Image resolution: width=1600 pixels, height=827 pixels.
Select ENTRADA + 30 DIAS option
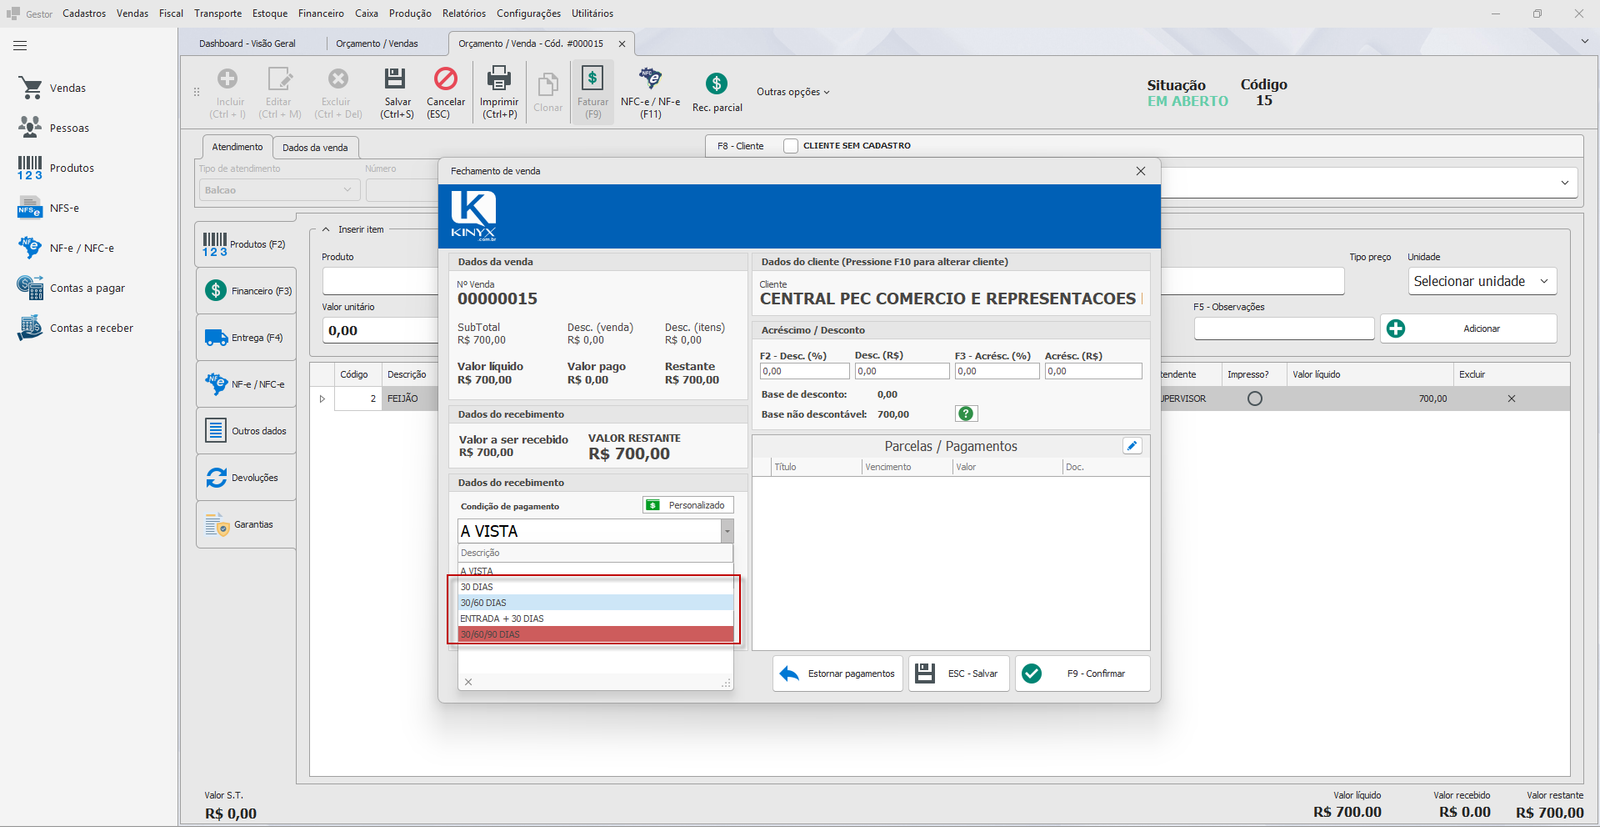595,619
